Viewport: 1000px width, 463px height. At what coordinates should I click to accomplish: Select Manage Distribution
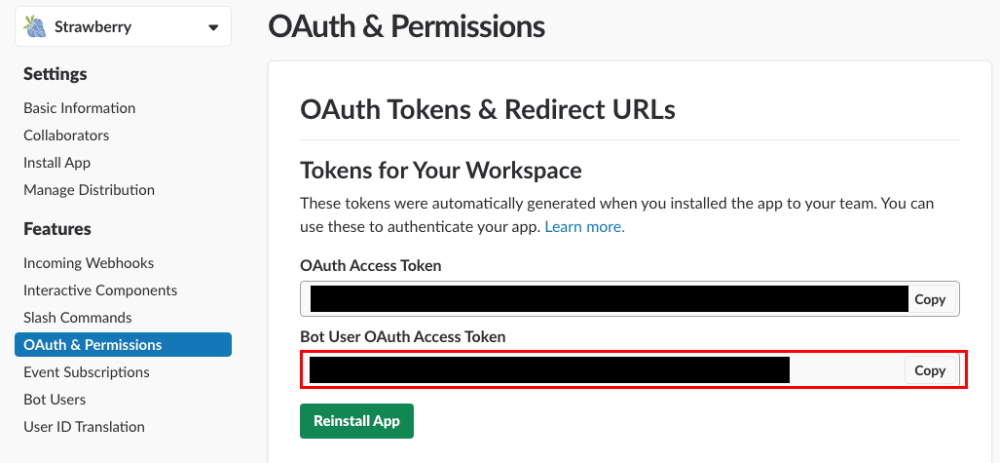tap(89, 189)
